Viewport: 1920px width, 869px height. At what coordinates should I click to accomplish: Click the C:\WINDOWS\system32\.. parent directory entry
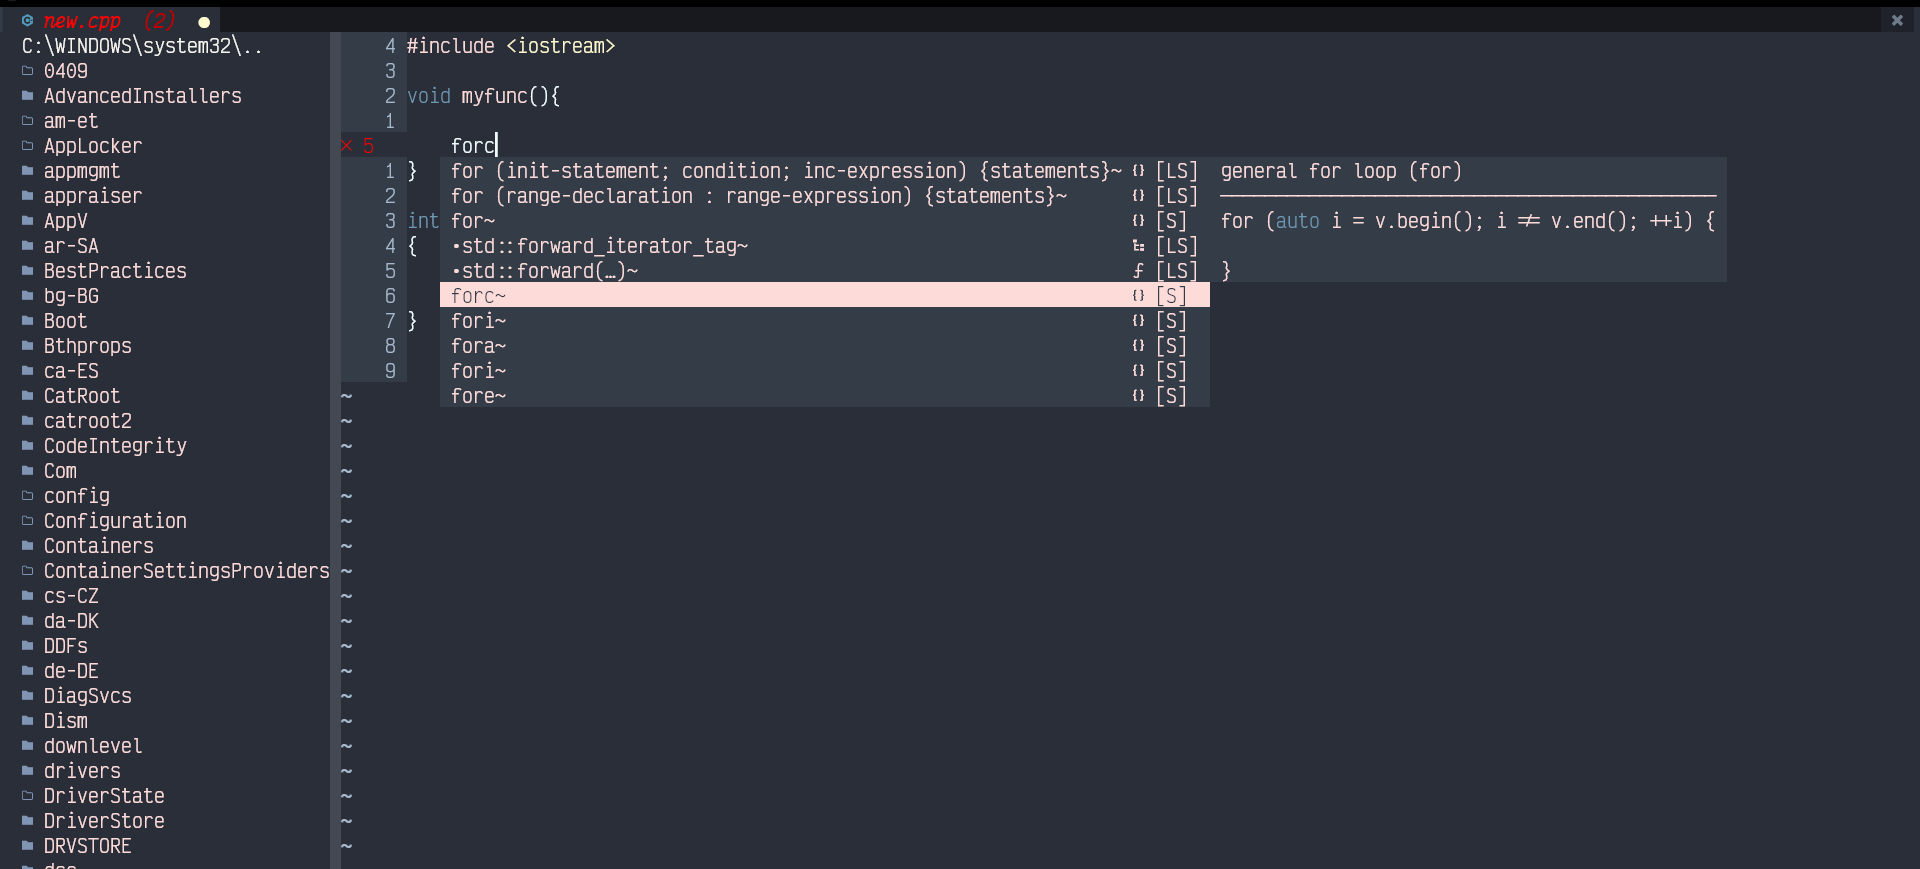[x=140, y=45]
